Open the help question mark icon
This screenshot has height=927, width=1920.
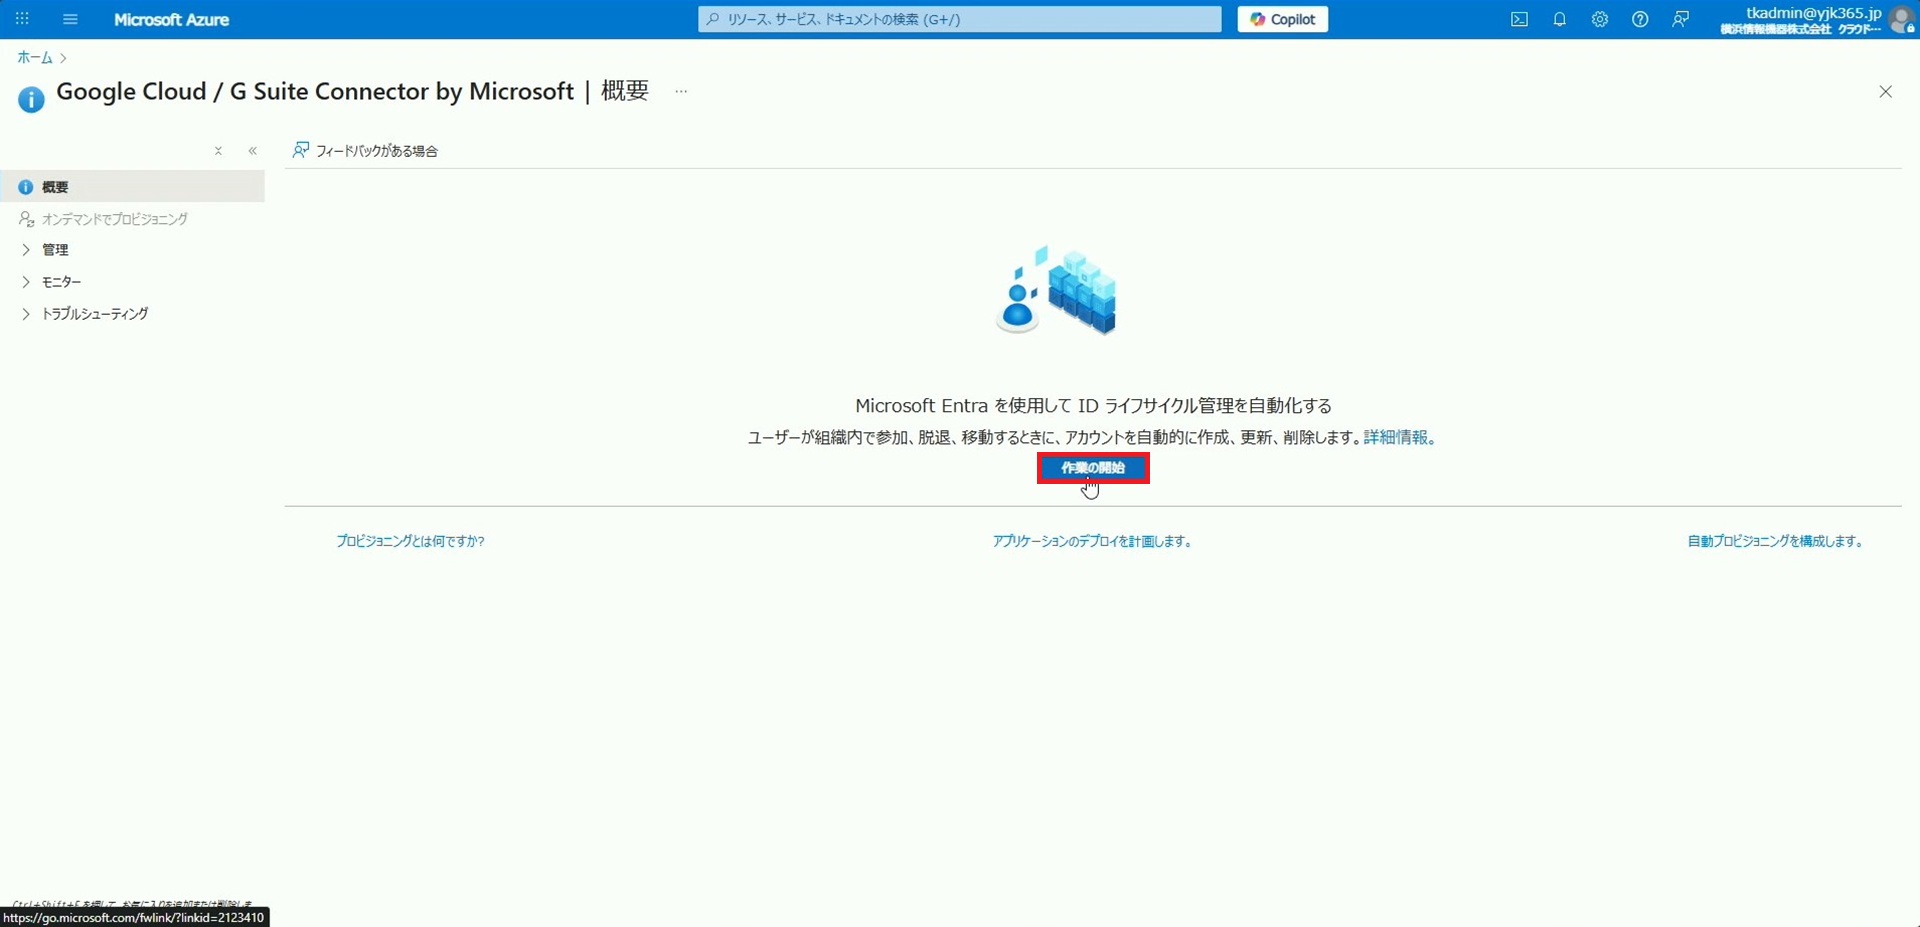click(1639, 19)
